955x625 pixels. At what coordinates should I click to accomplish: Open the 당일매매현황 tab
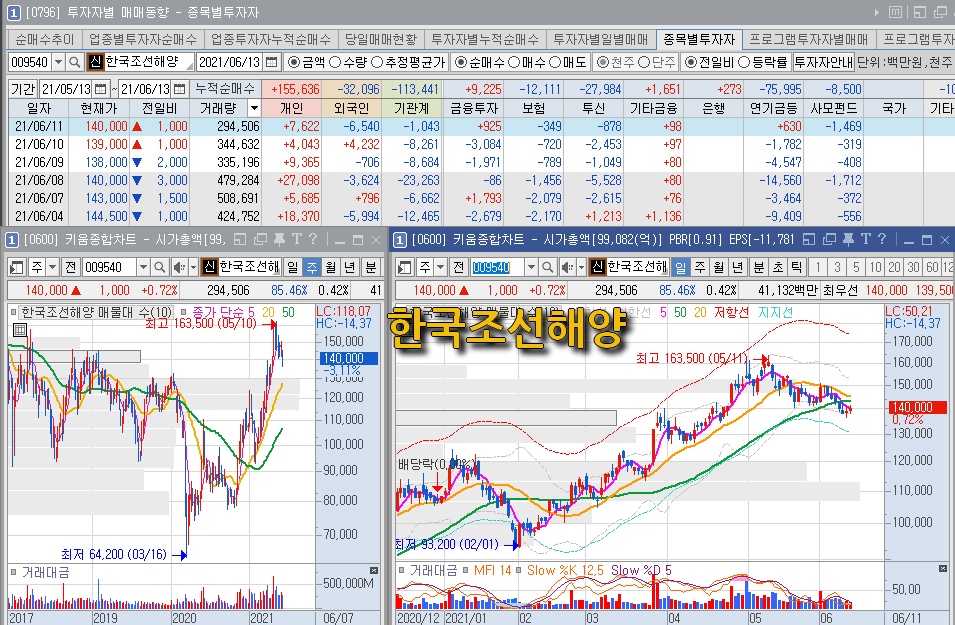pyautogui.click(x=381, y=40)
